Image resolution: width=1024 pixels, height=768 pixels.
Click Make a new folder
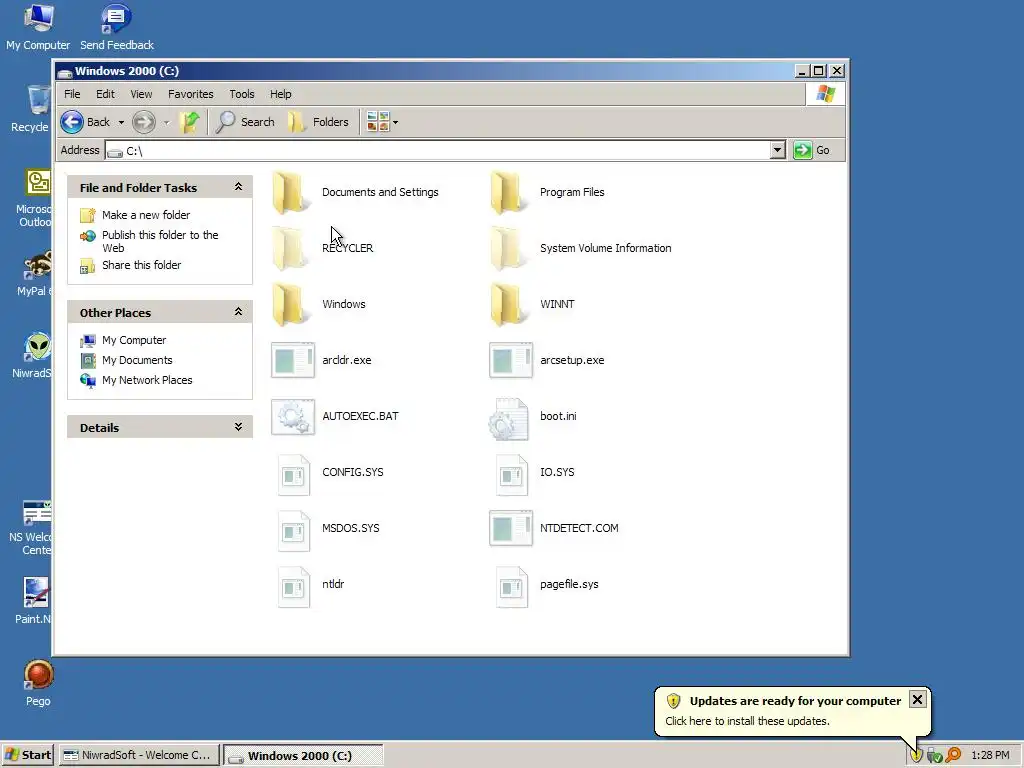[x=146, y=215]
